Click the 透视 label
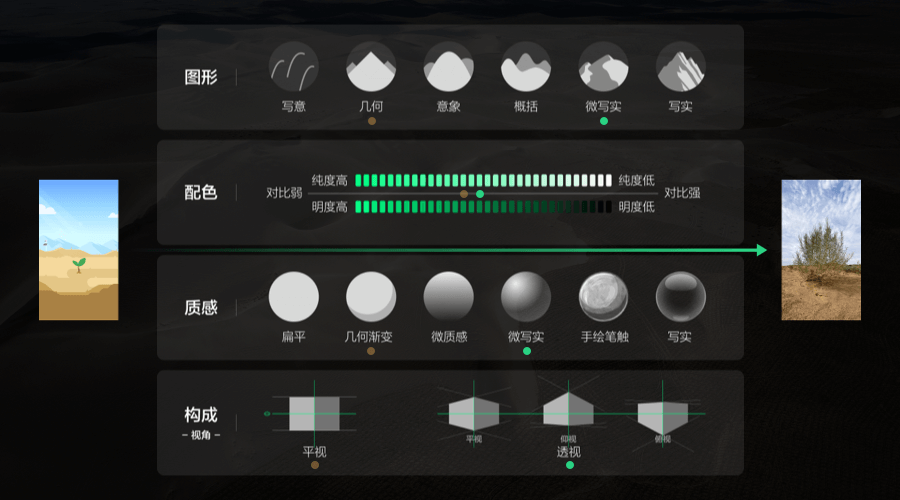This screenshot has width=900, height=500. pos(569,452)
